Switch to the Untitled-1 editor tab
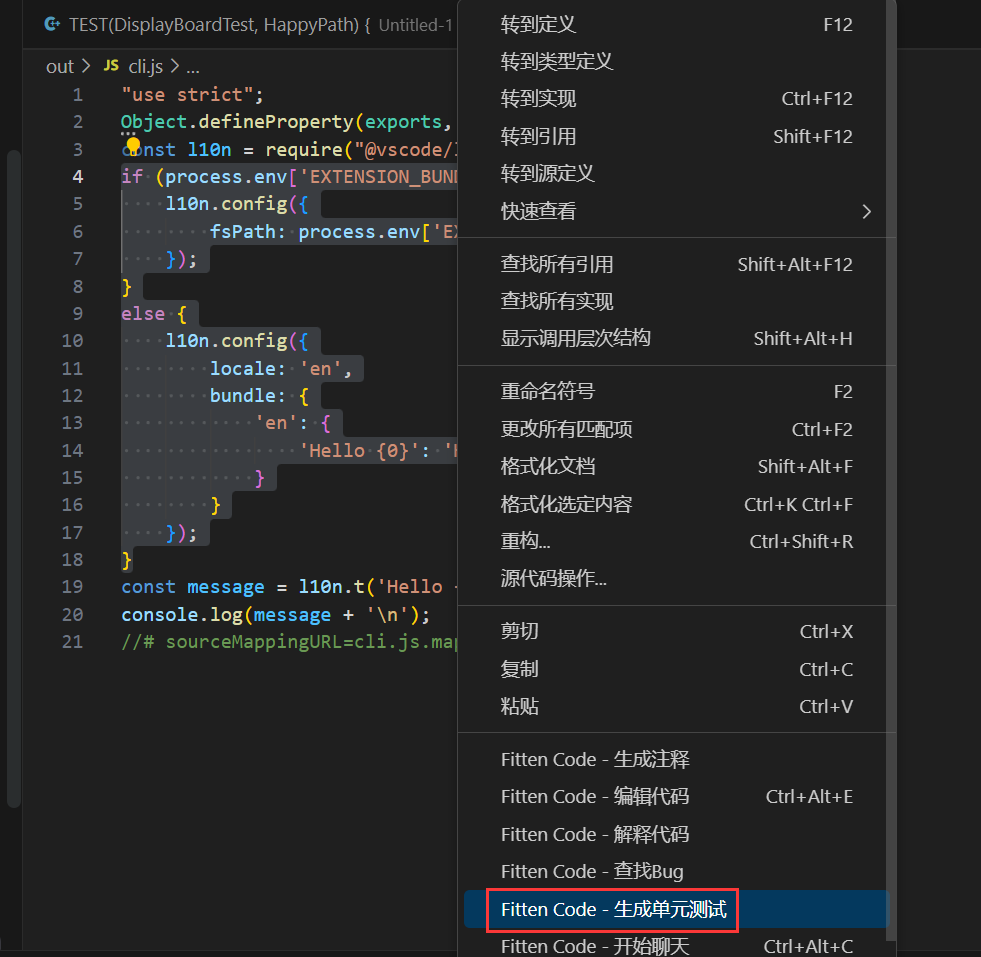981x957 pixels. pos(414,24)
